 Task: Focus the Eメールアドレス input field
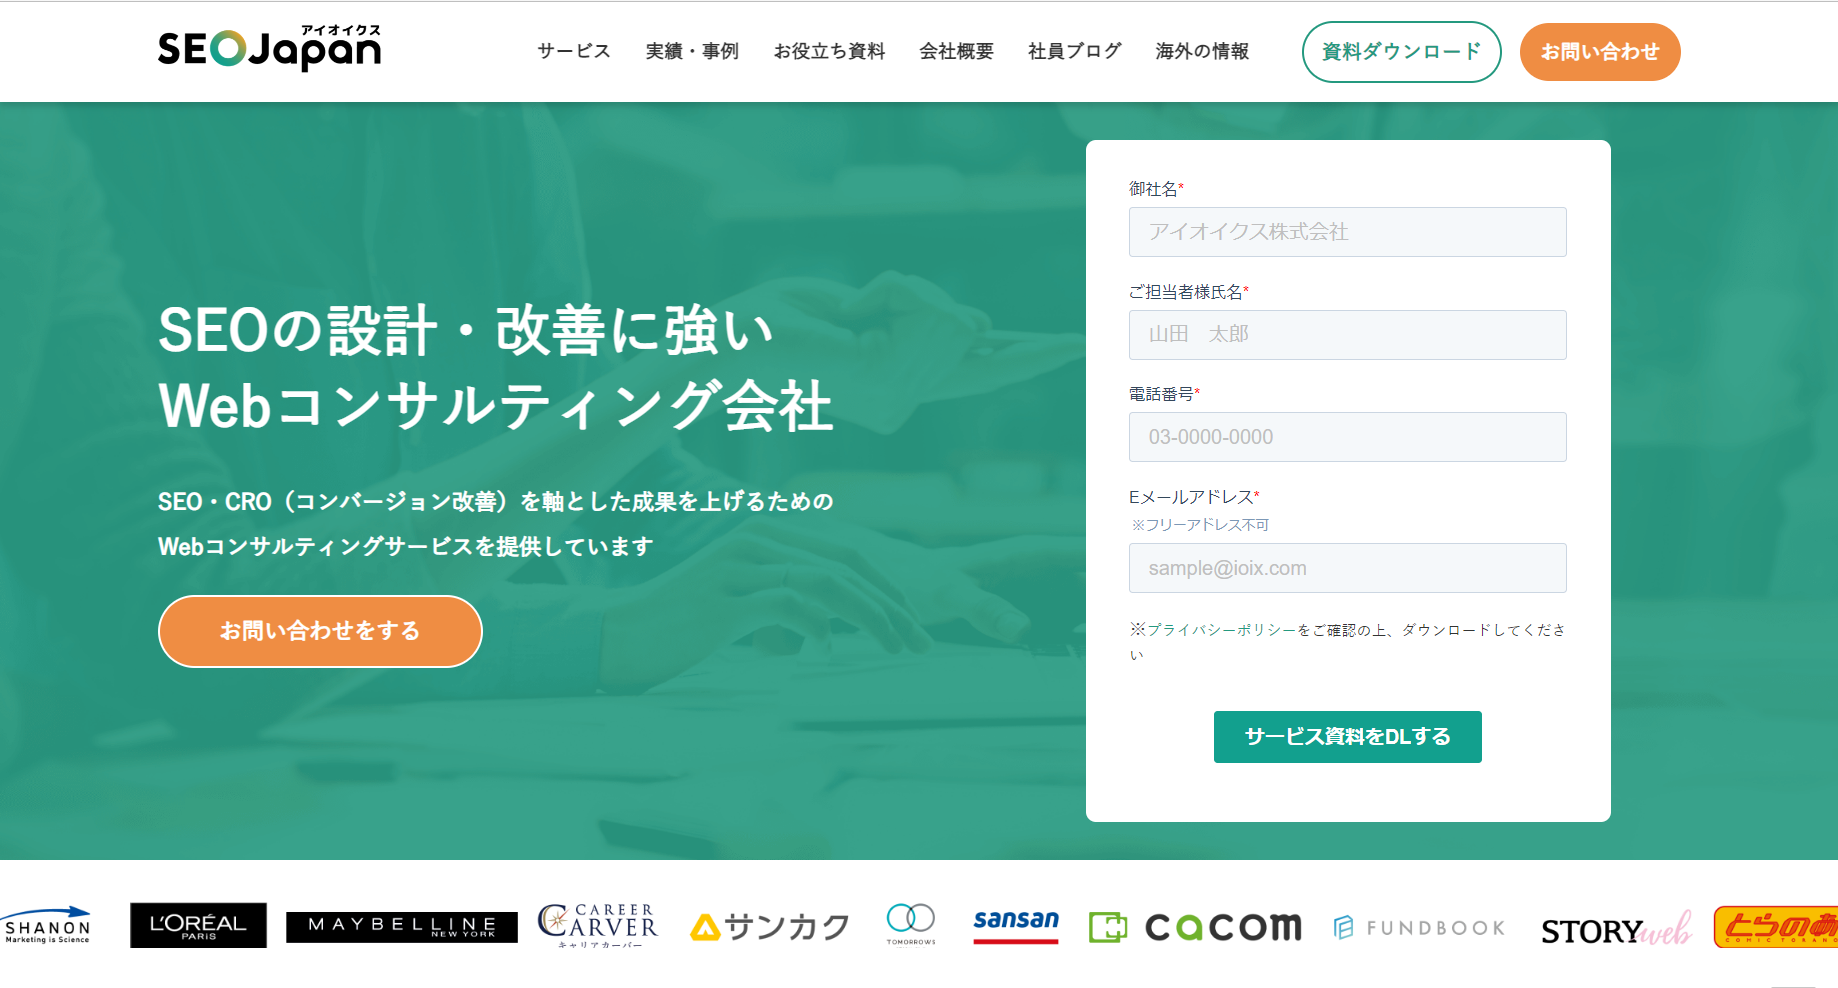tap(1347, 568)
